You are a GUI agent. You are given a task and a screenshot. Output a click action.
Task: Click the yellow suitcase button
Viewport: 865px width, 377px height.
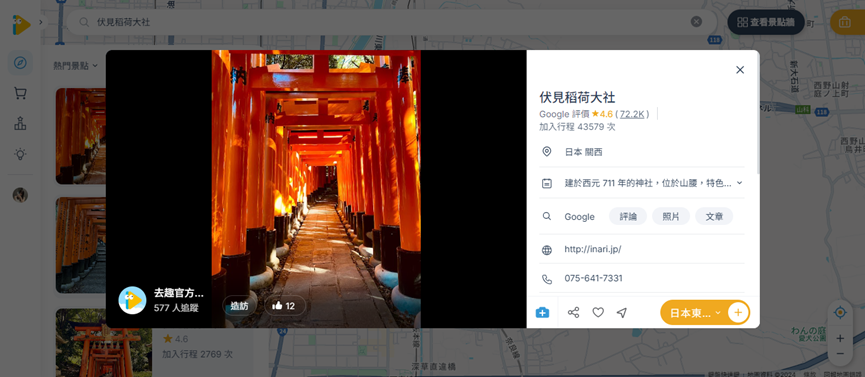click(847, 22)
